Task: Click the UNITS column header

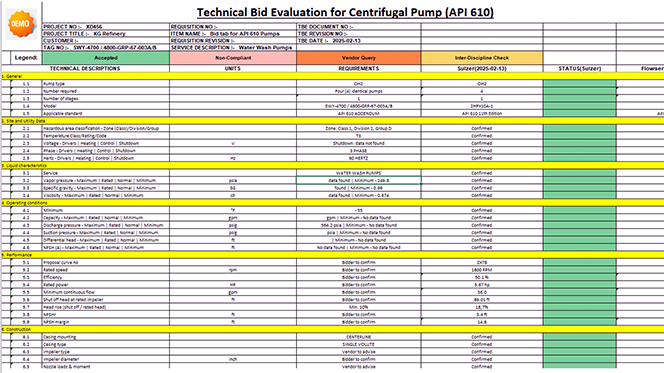Action: pyautogui.click(x=233, y=69)
